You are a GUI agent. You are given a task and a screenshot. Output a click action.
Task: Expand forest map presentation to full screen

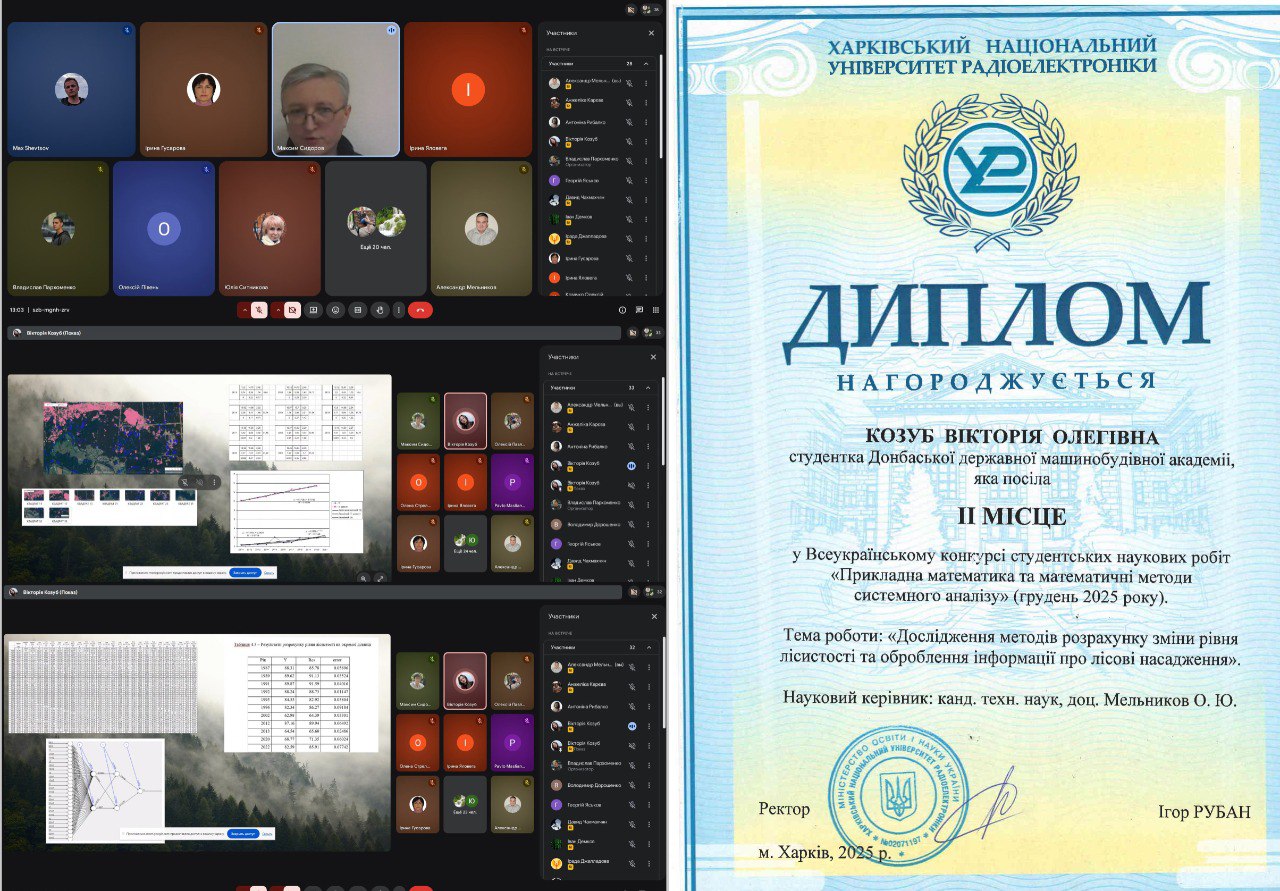pyautogui.click(x=380, y=578)
